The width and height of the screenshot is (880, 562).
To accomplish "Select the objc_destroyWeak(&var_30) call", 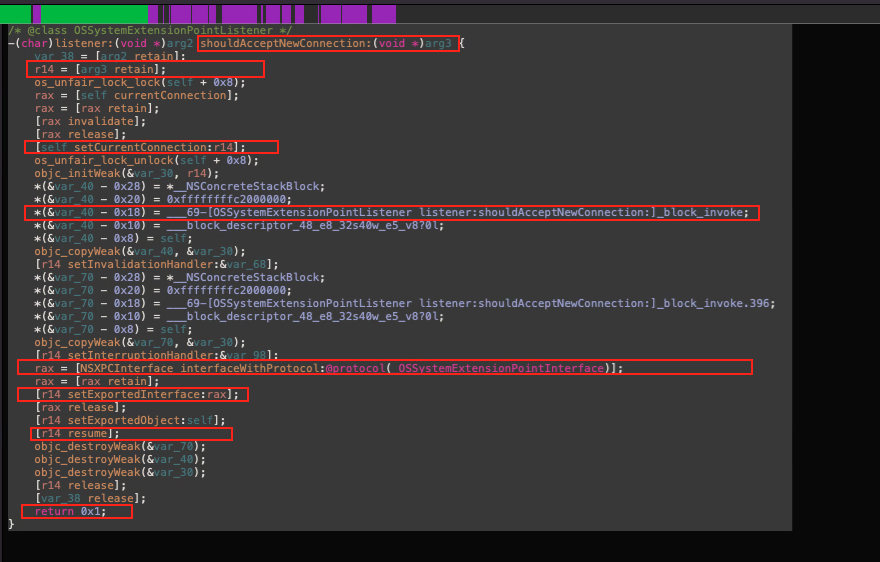I will tap(120, 472).
